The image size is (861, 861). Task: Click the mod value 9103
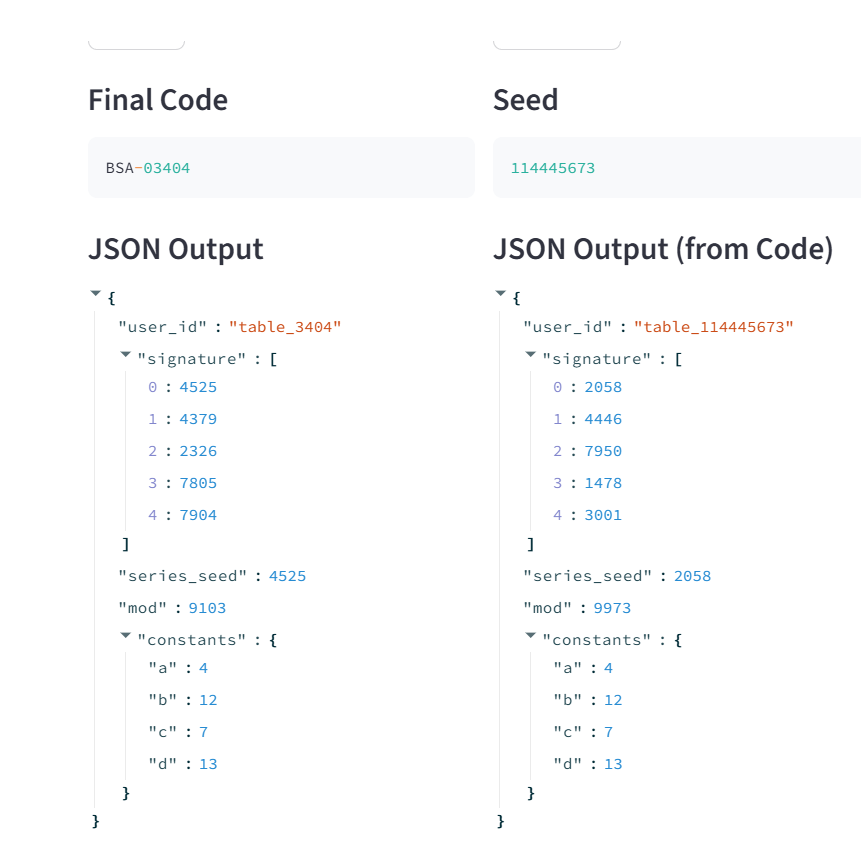point(207,608)
